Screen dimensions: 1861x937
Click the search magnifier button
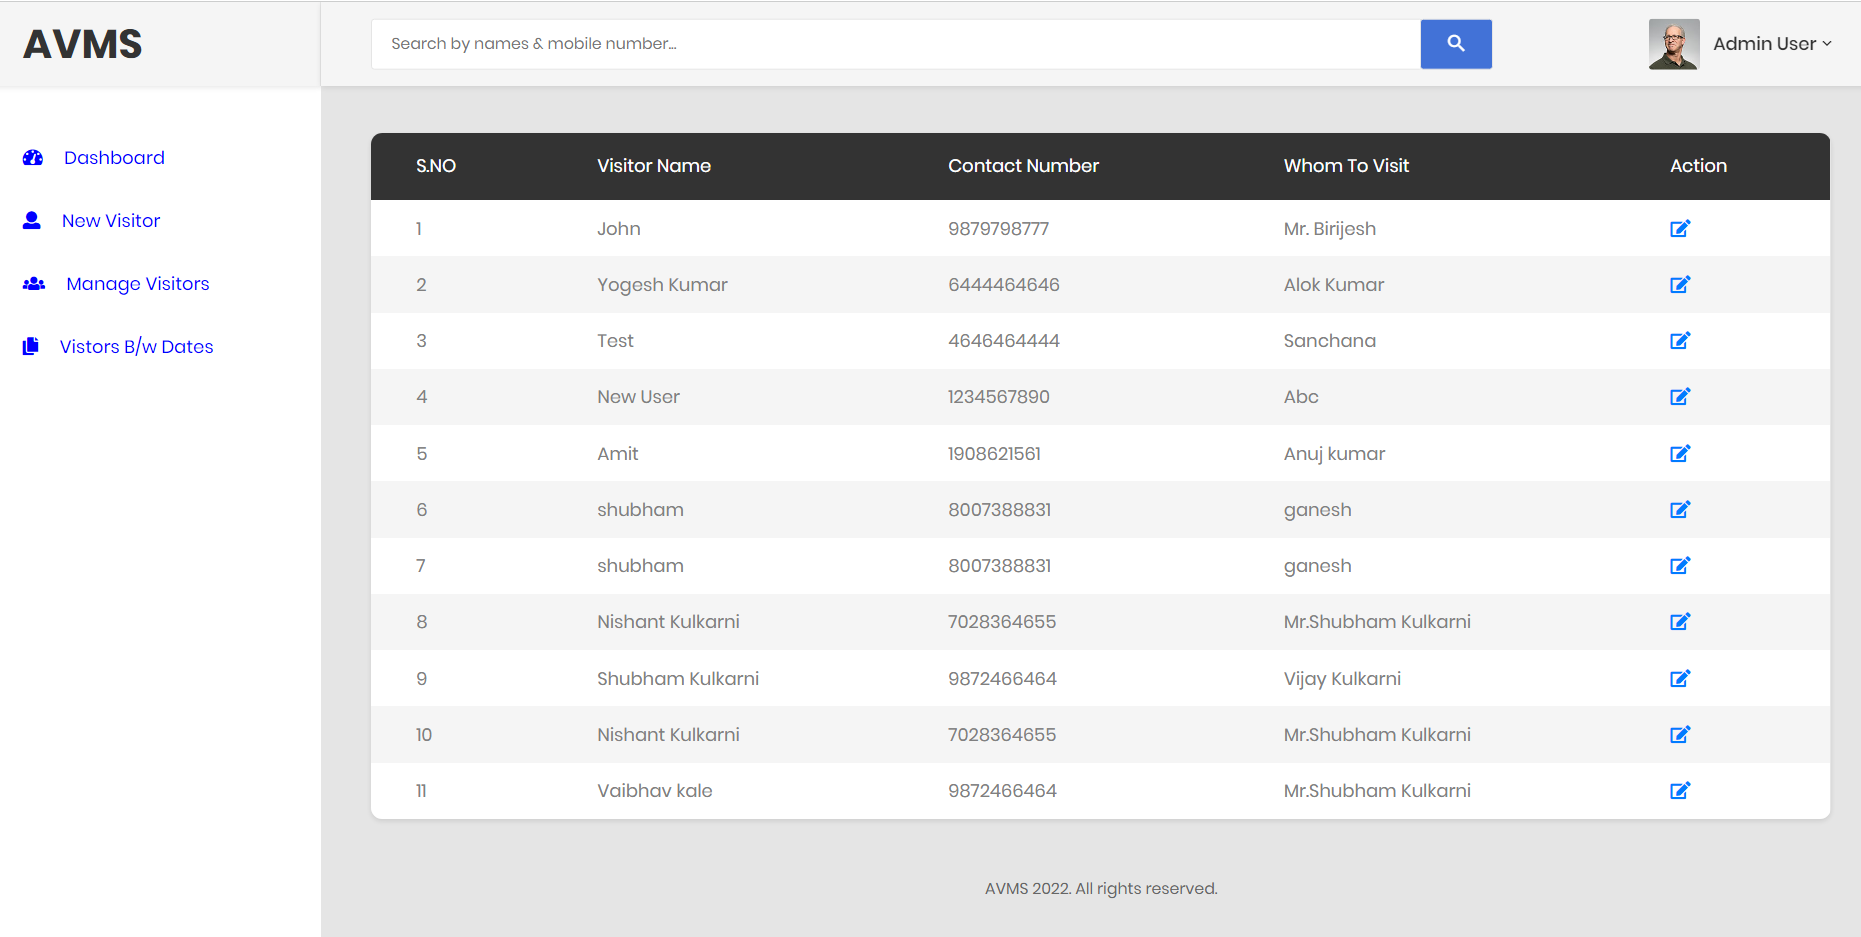click(x=1455, y=44)
